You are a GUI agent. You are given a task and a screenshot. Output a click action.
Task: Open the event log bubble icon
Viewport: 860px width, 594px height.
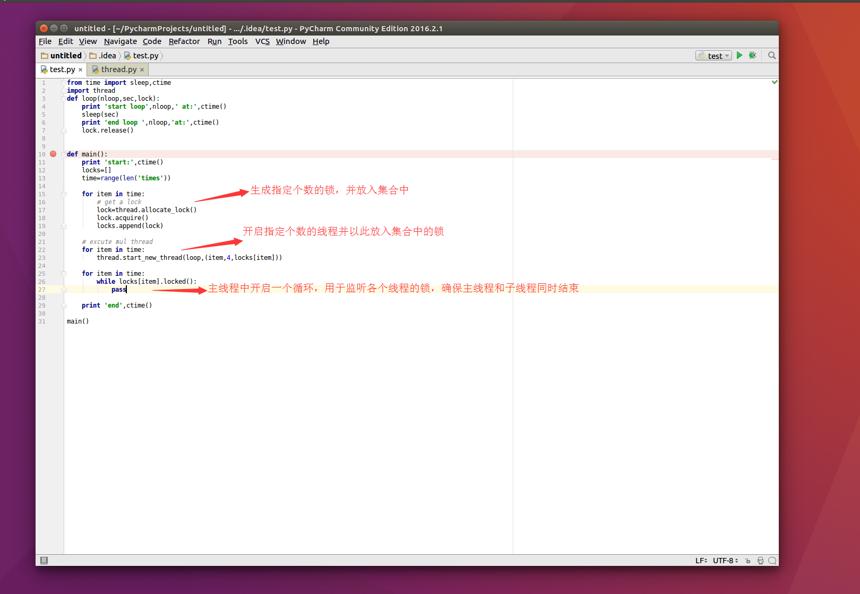[772, 561]
